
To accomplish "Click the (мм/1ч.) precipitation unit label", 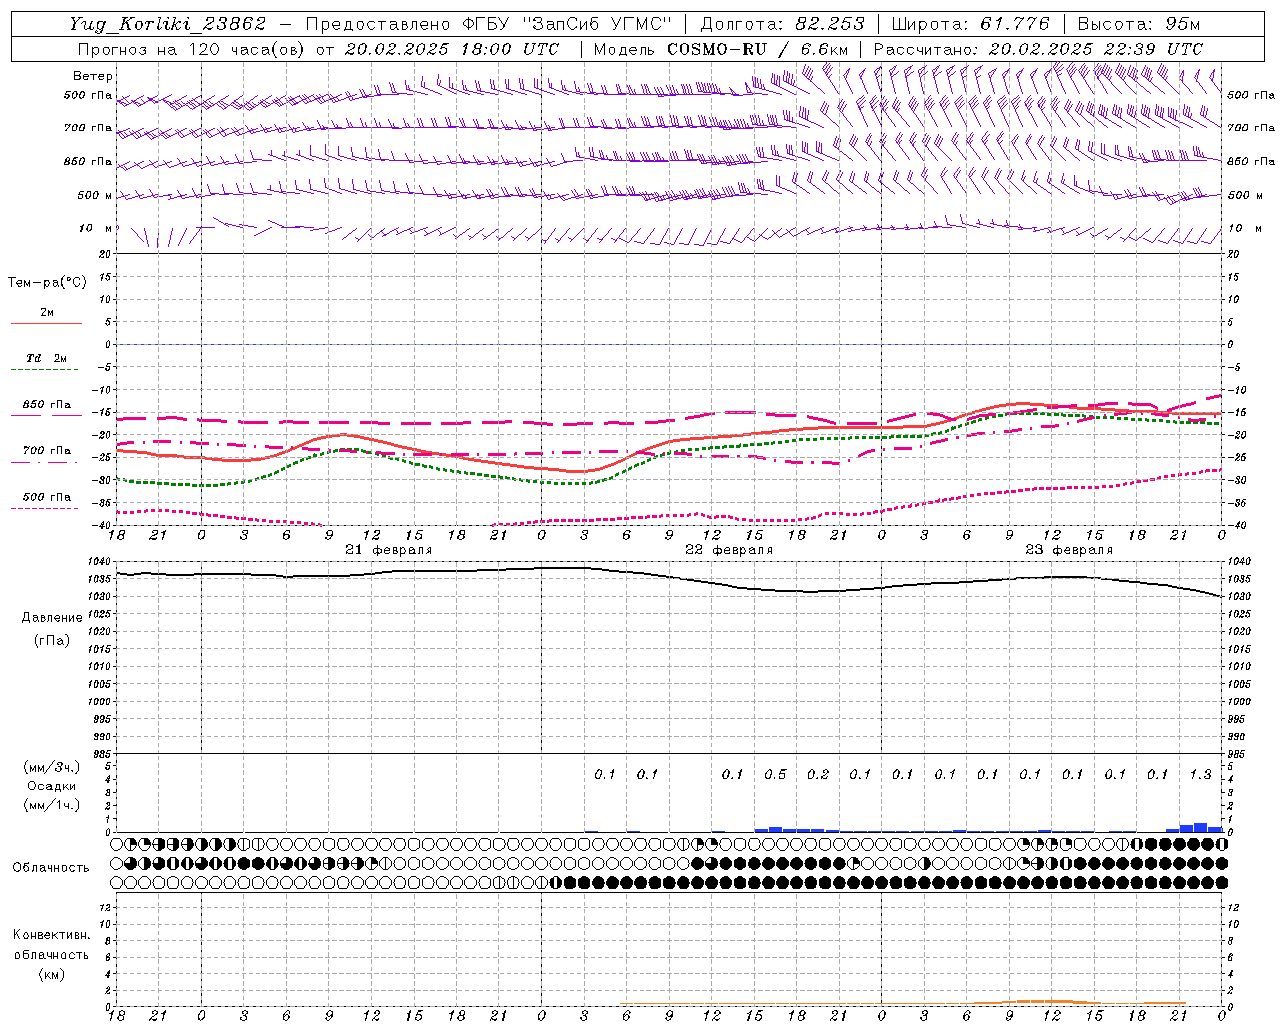I will tap(52, 805).
